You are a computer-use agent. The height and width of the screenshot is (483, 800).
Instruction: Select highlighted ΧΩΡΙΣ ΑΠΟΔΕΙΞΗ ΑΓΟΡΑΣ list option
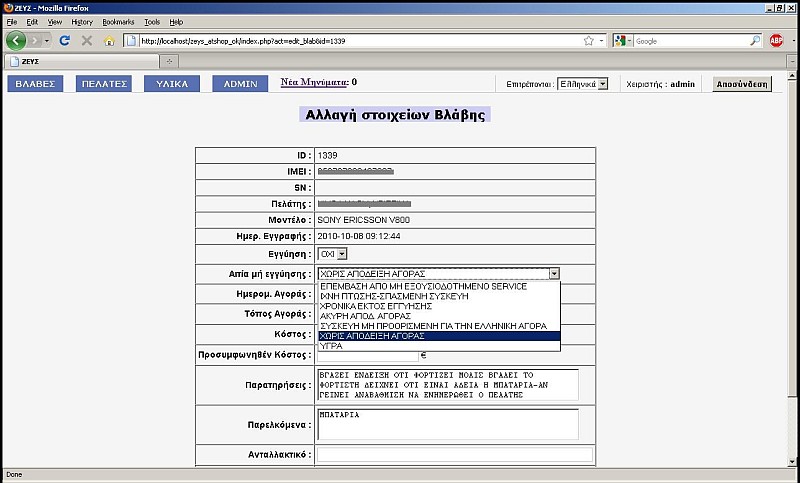point(439,336)
